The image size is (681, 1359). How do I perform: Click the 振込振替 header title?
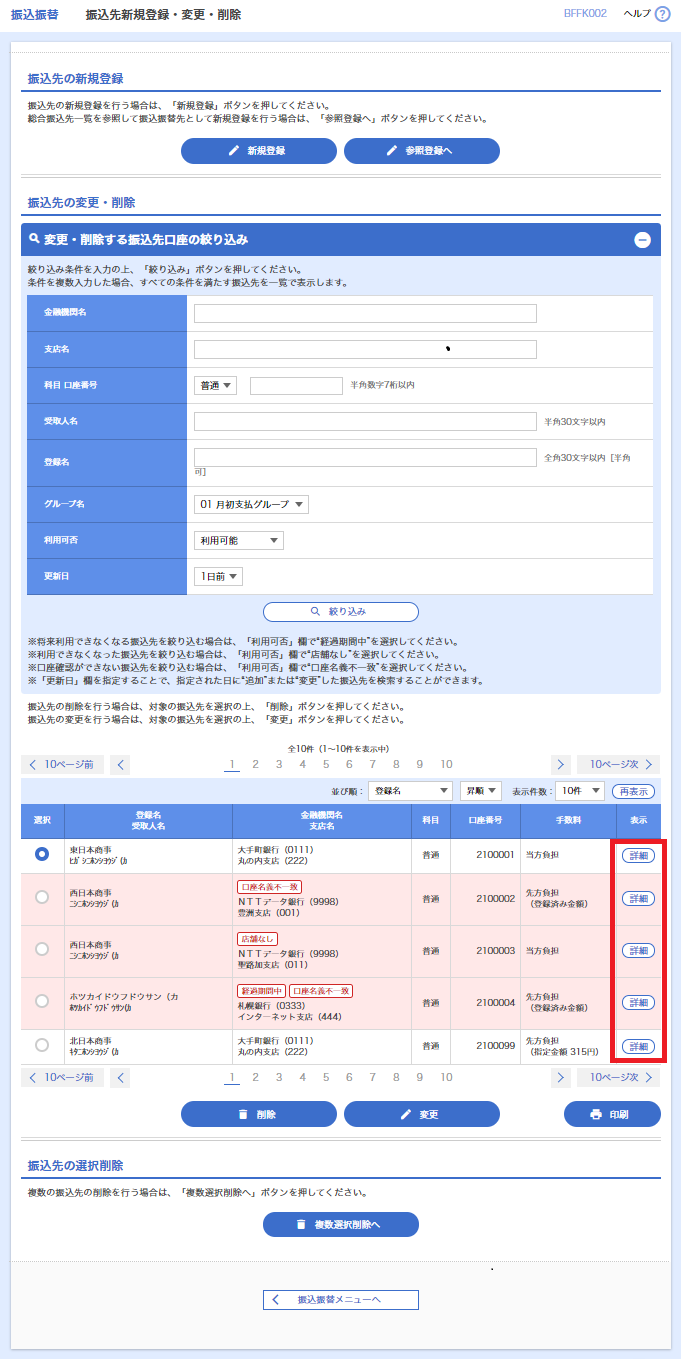(34, 15)
